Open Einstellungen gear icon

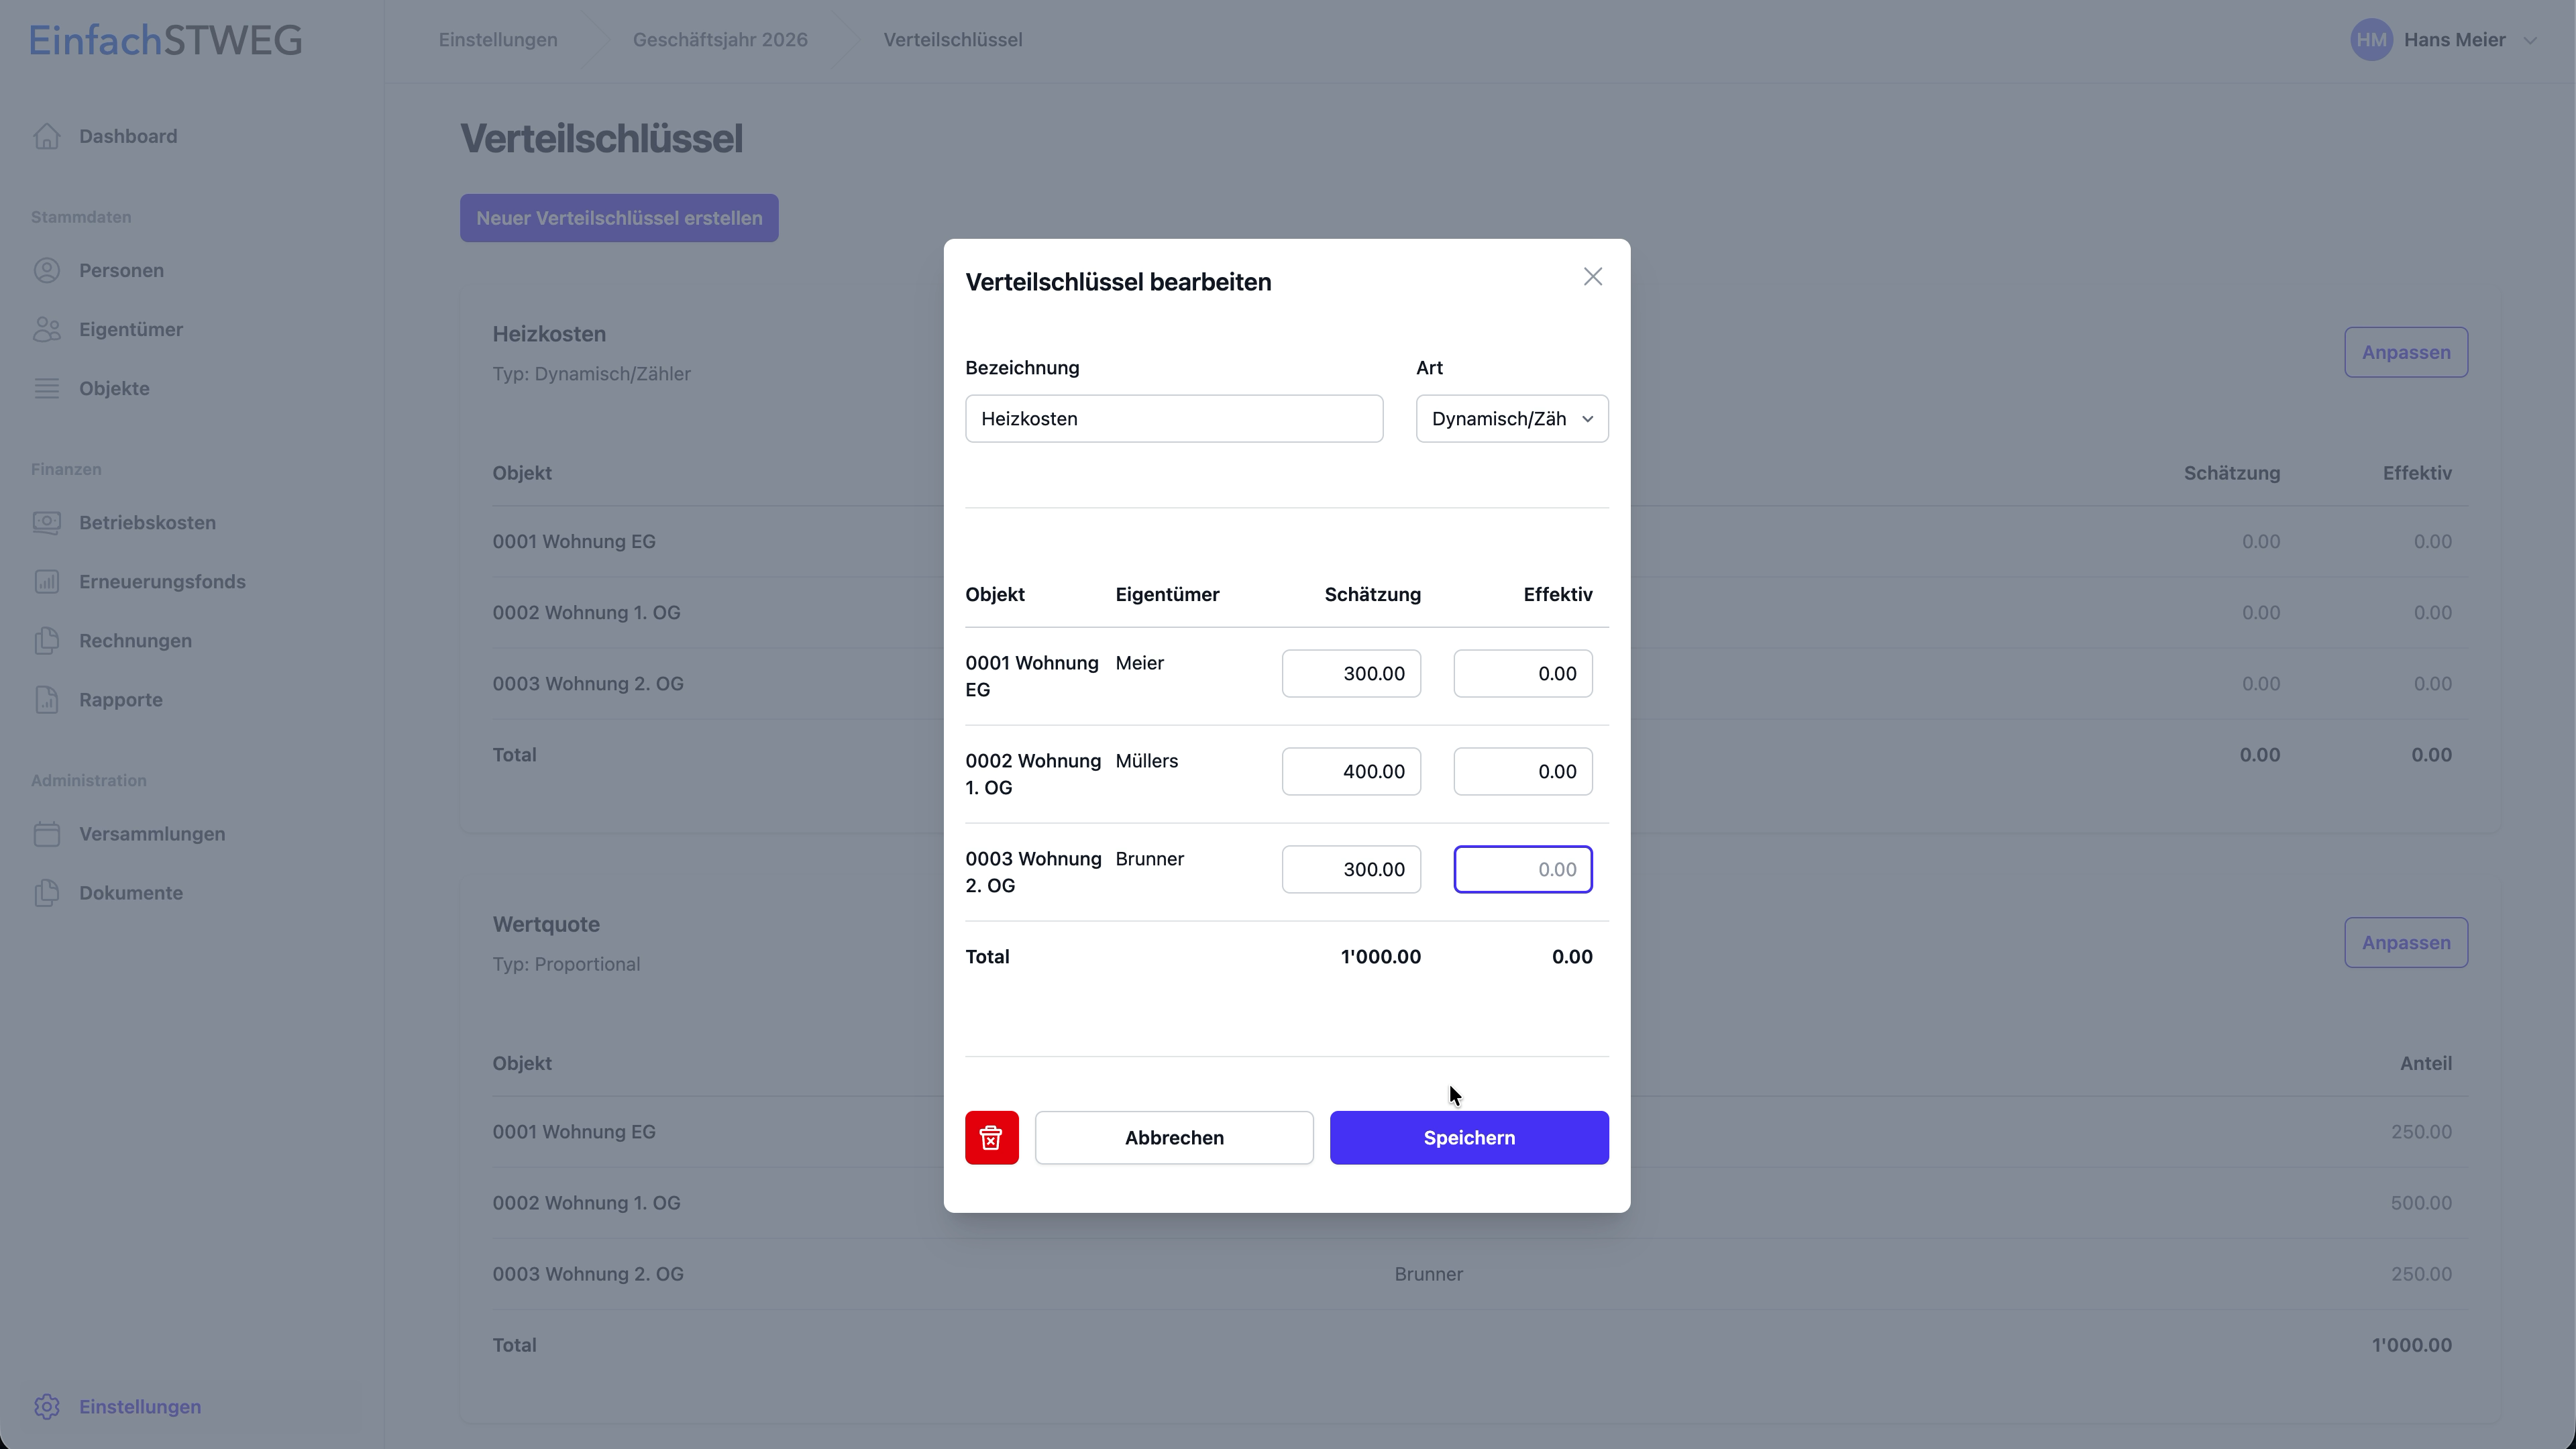click(x=47, y=1406)
